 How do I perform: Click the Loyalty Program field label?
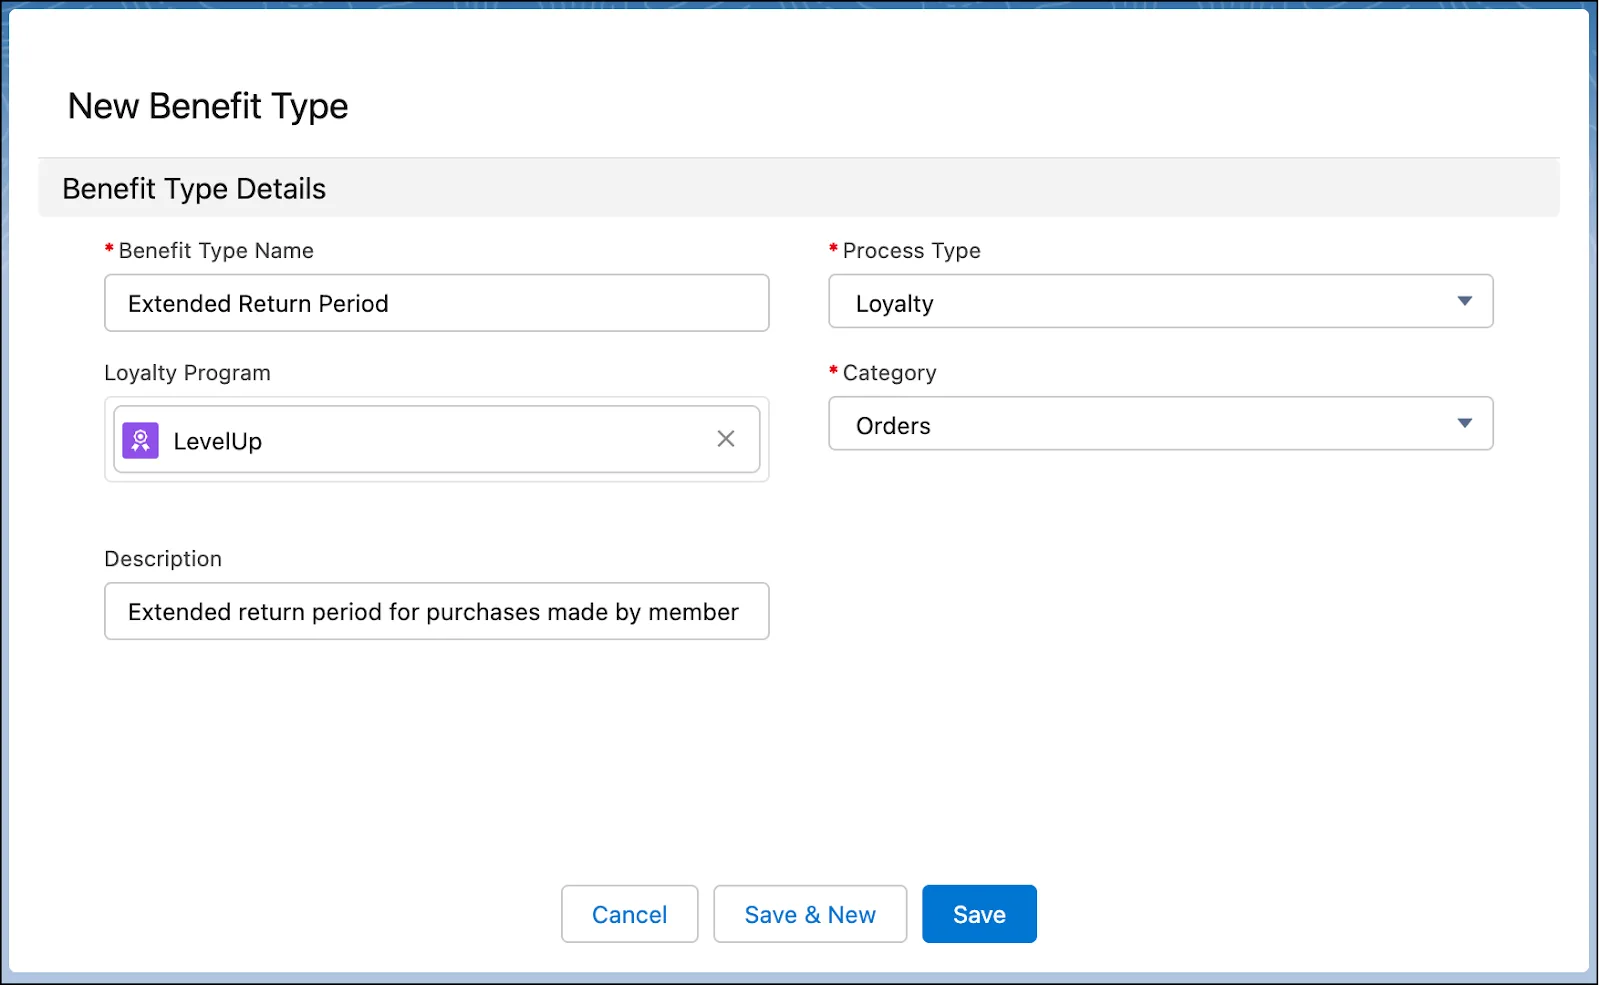tap(187, 372)
